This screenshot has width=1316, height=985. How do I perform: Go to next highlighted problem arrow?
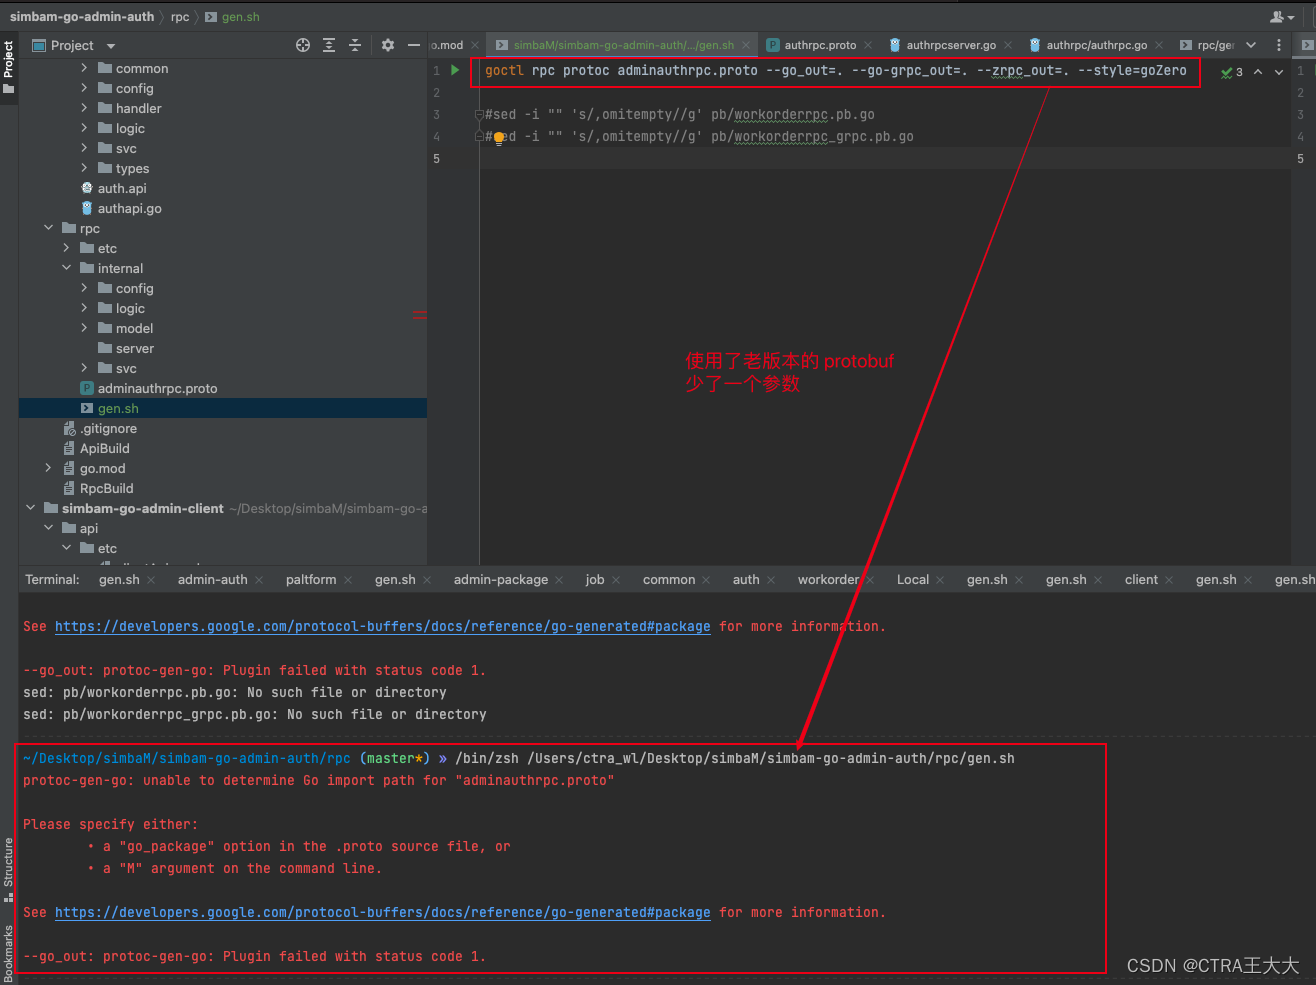click(1279, 72)
